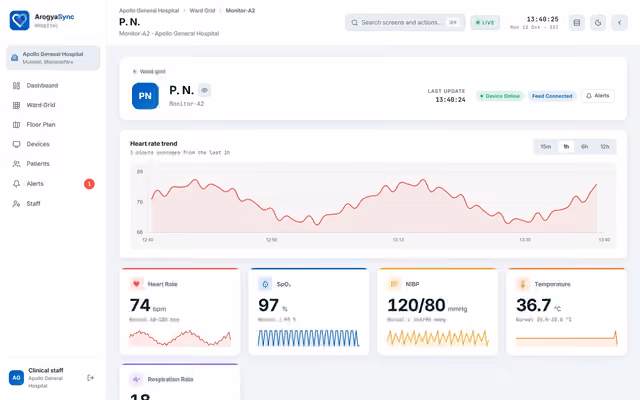This screenshot has width=640, height=400.
Task: Click the Ward Grid table icon
Action: 16,105
